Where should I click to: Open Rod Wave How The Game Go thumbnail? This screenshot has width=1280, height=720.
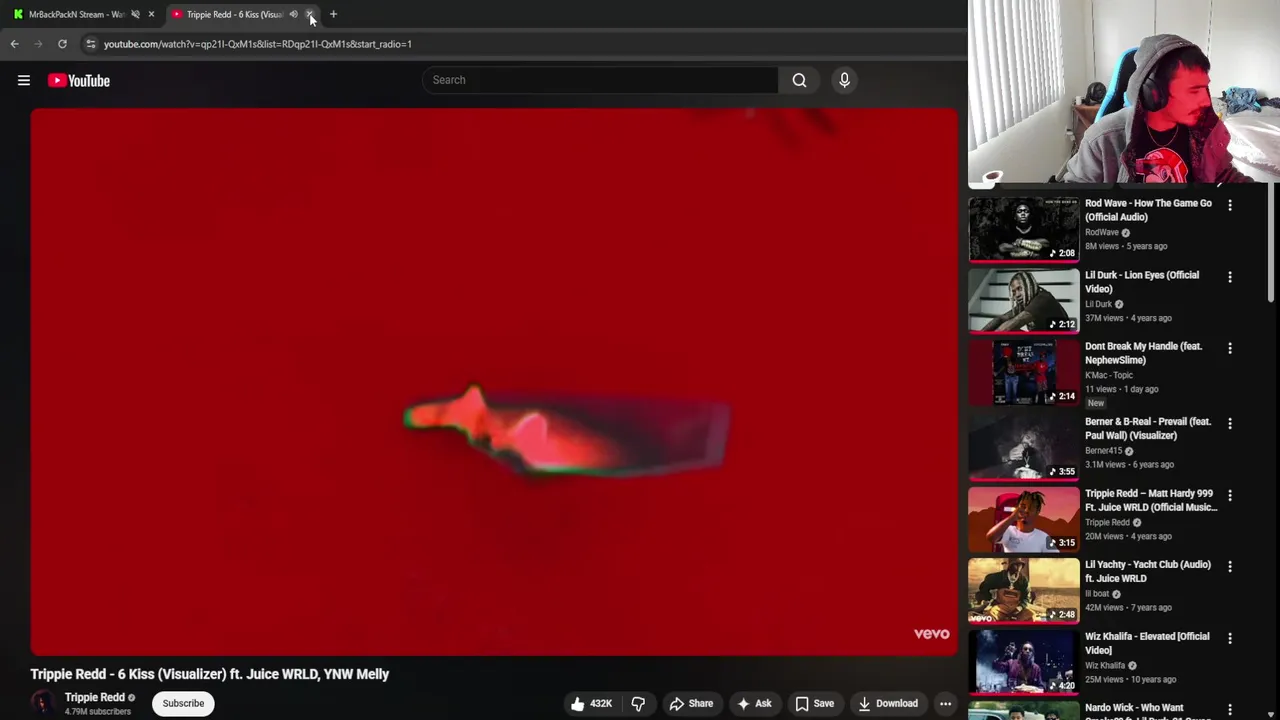[1024, 228]
